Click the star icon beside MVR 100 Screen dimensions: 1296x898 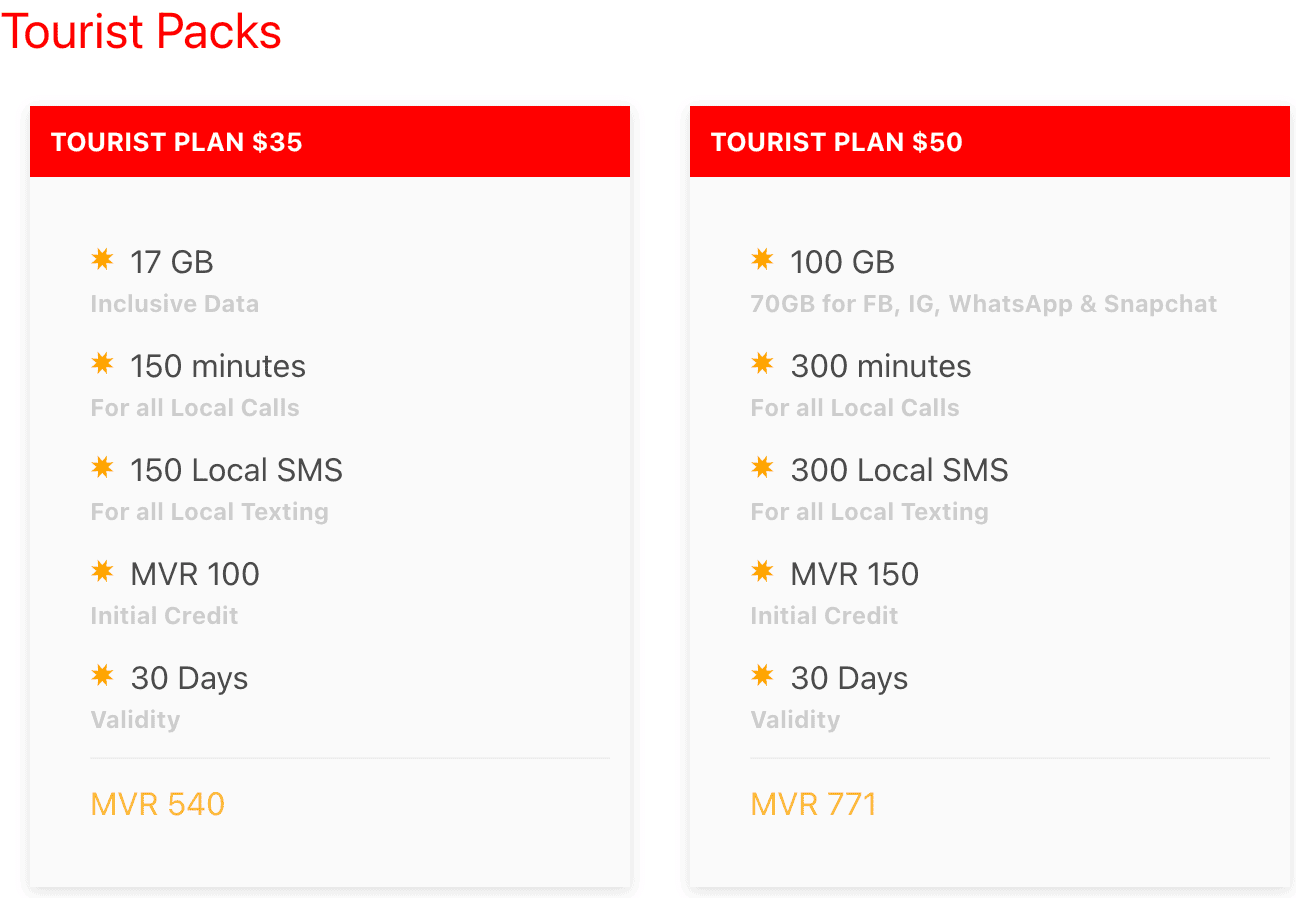coord(102,572)
